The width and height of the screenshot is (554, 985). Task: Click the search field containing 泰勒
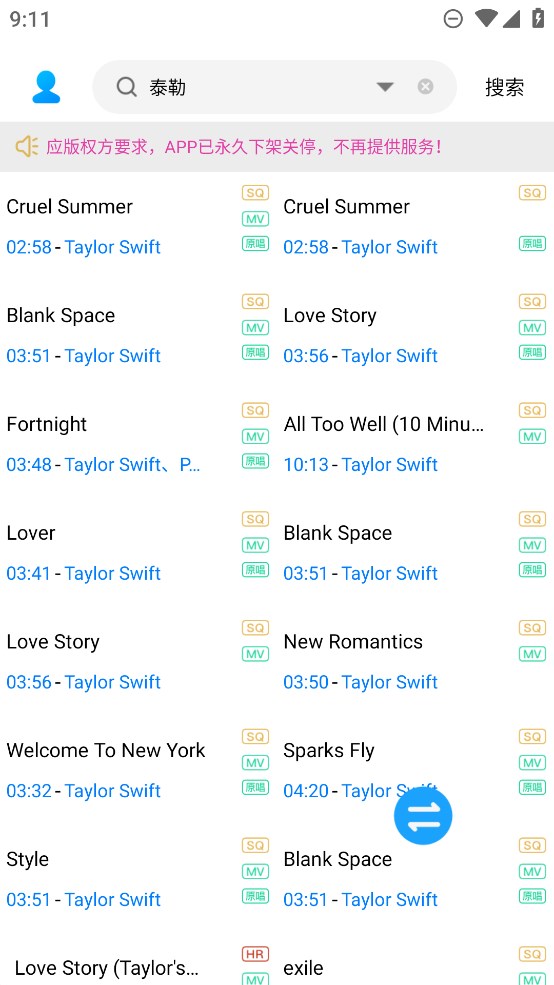pos(274,87)
